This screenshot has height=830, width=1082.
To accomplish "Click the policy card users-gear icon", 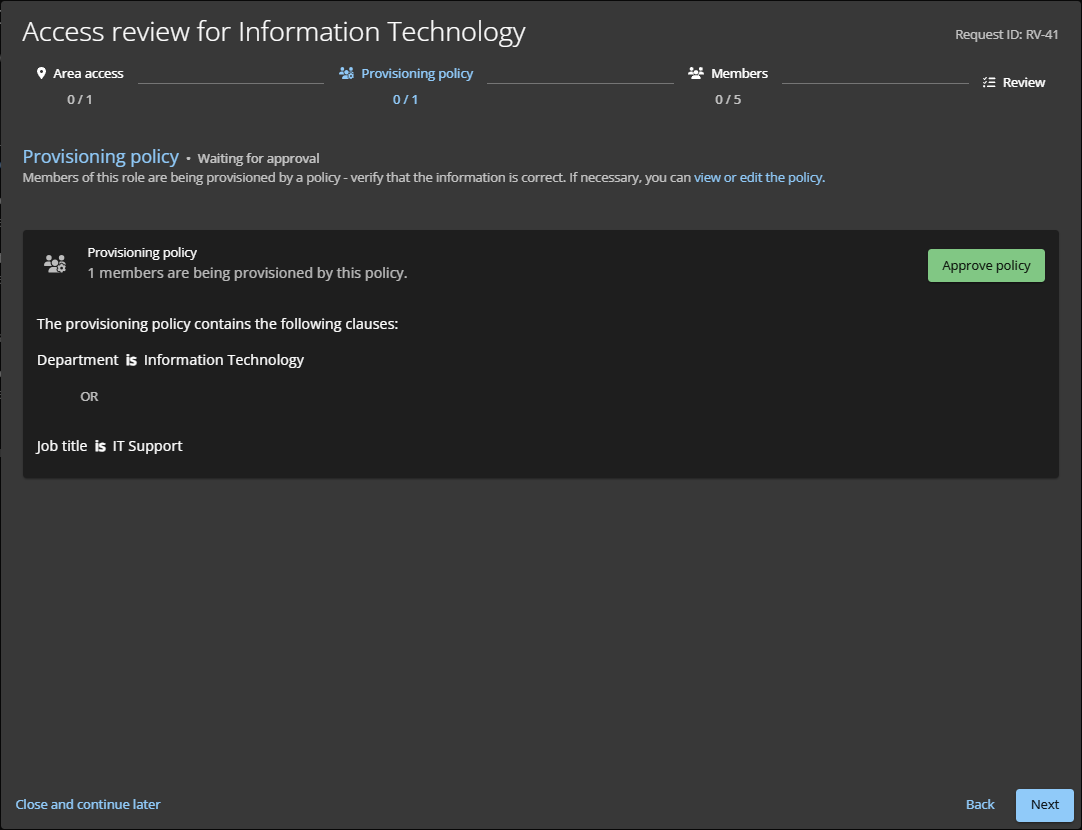I will [x=55, y=264].
